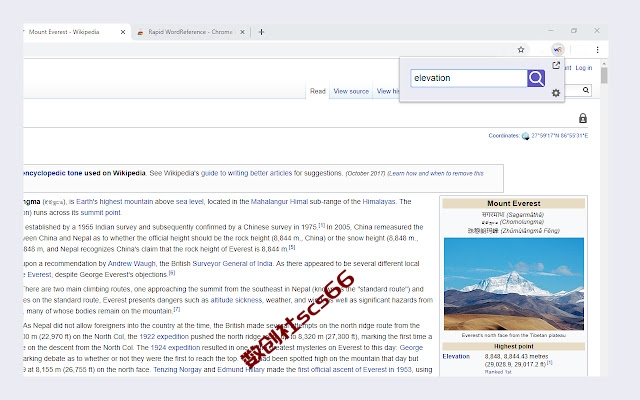The height and width of the screenshot is (400, 640).
Task: Open the popup settings gear
Action: [556, 93]
